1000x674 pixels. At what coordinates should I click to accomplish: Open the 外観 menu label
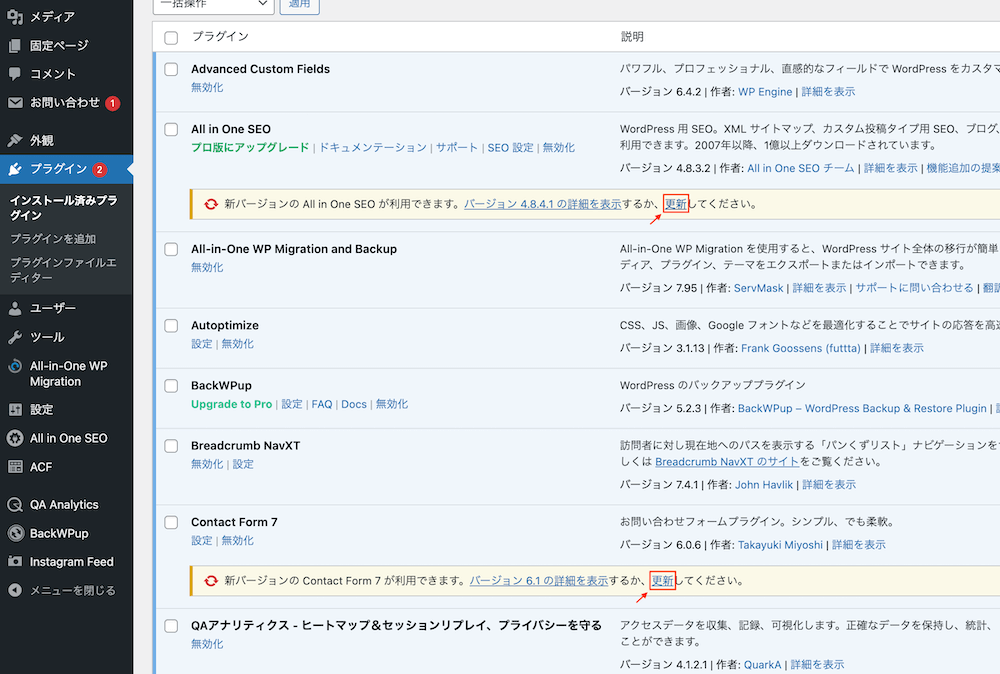[41, 140]
